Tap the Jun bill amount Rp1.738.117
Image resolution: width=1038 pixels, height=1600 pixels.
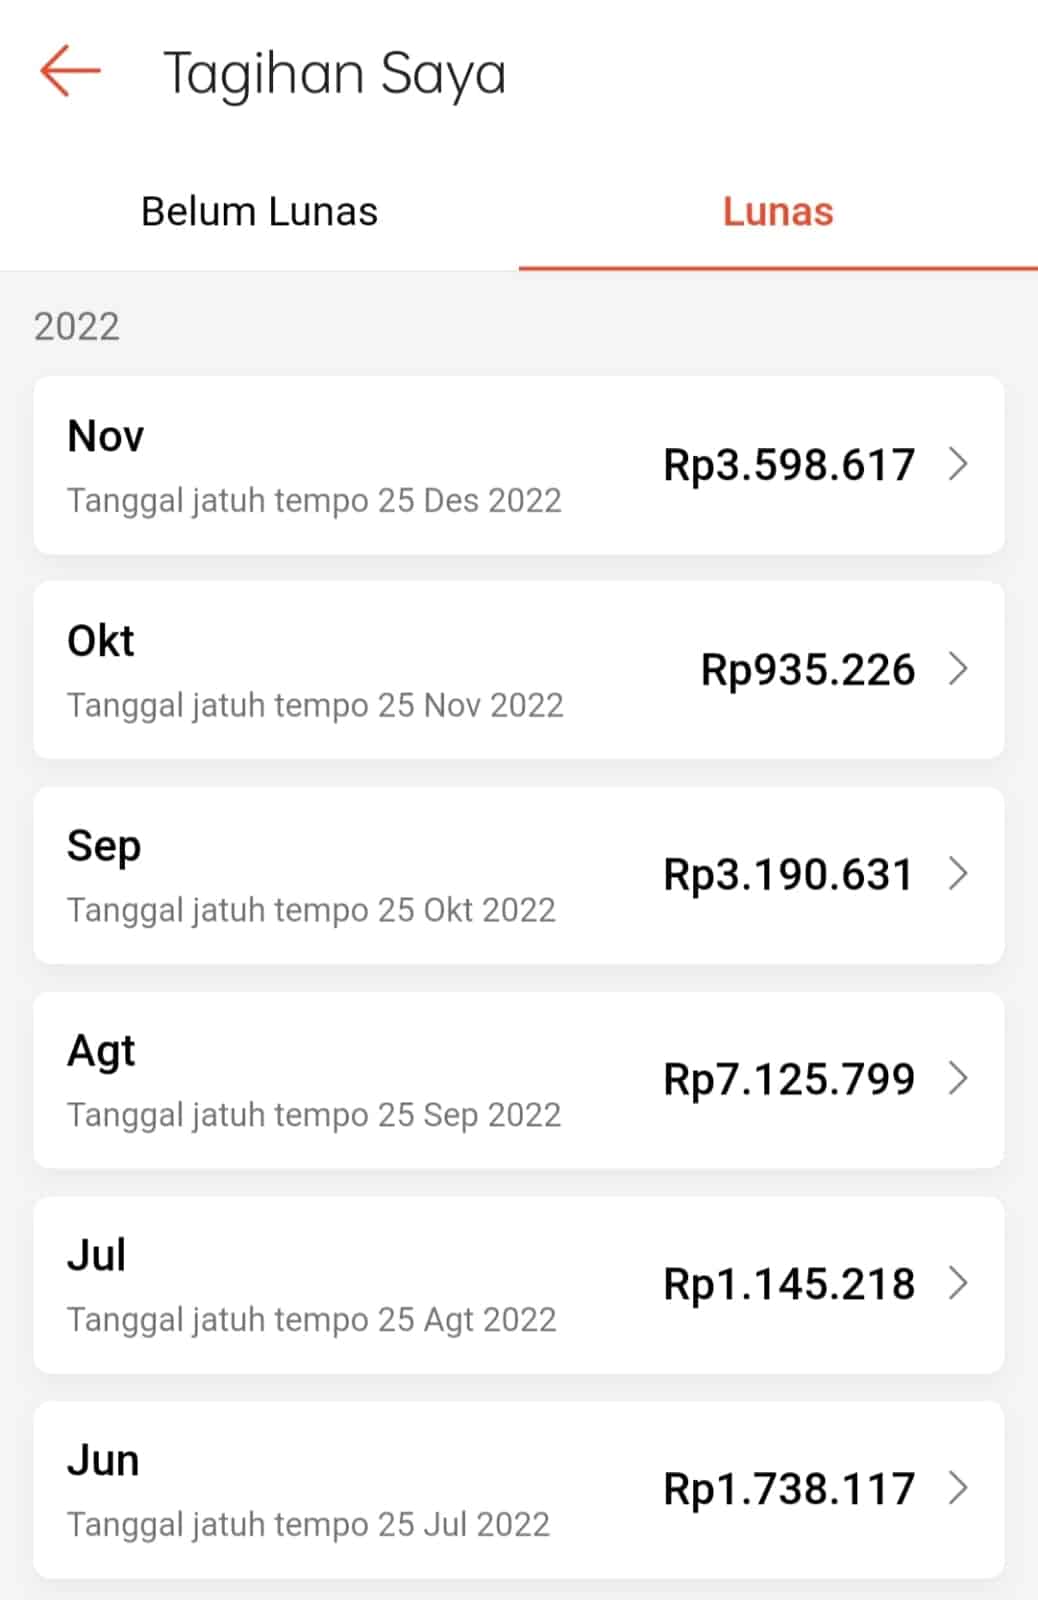(x=789, y=1490)
